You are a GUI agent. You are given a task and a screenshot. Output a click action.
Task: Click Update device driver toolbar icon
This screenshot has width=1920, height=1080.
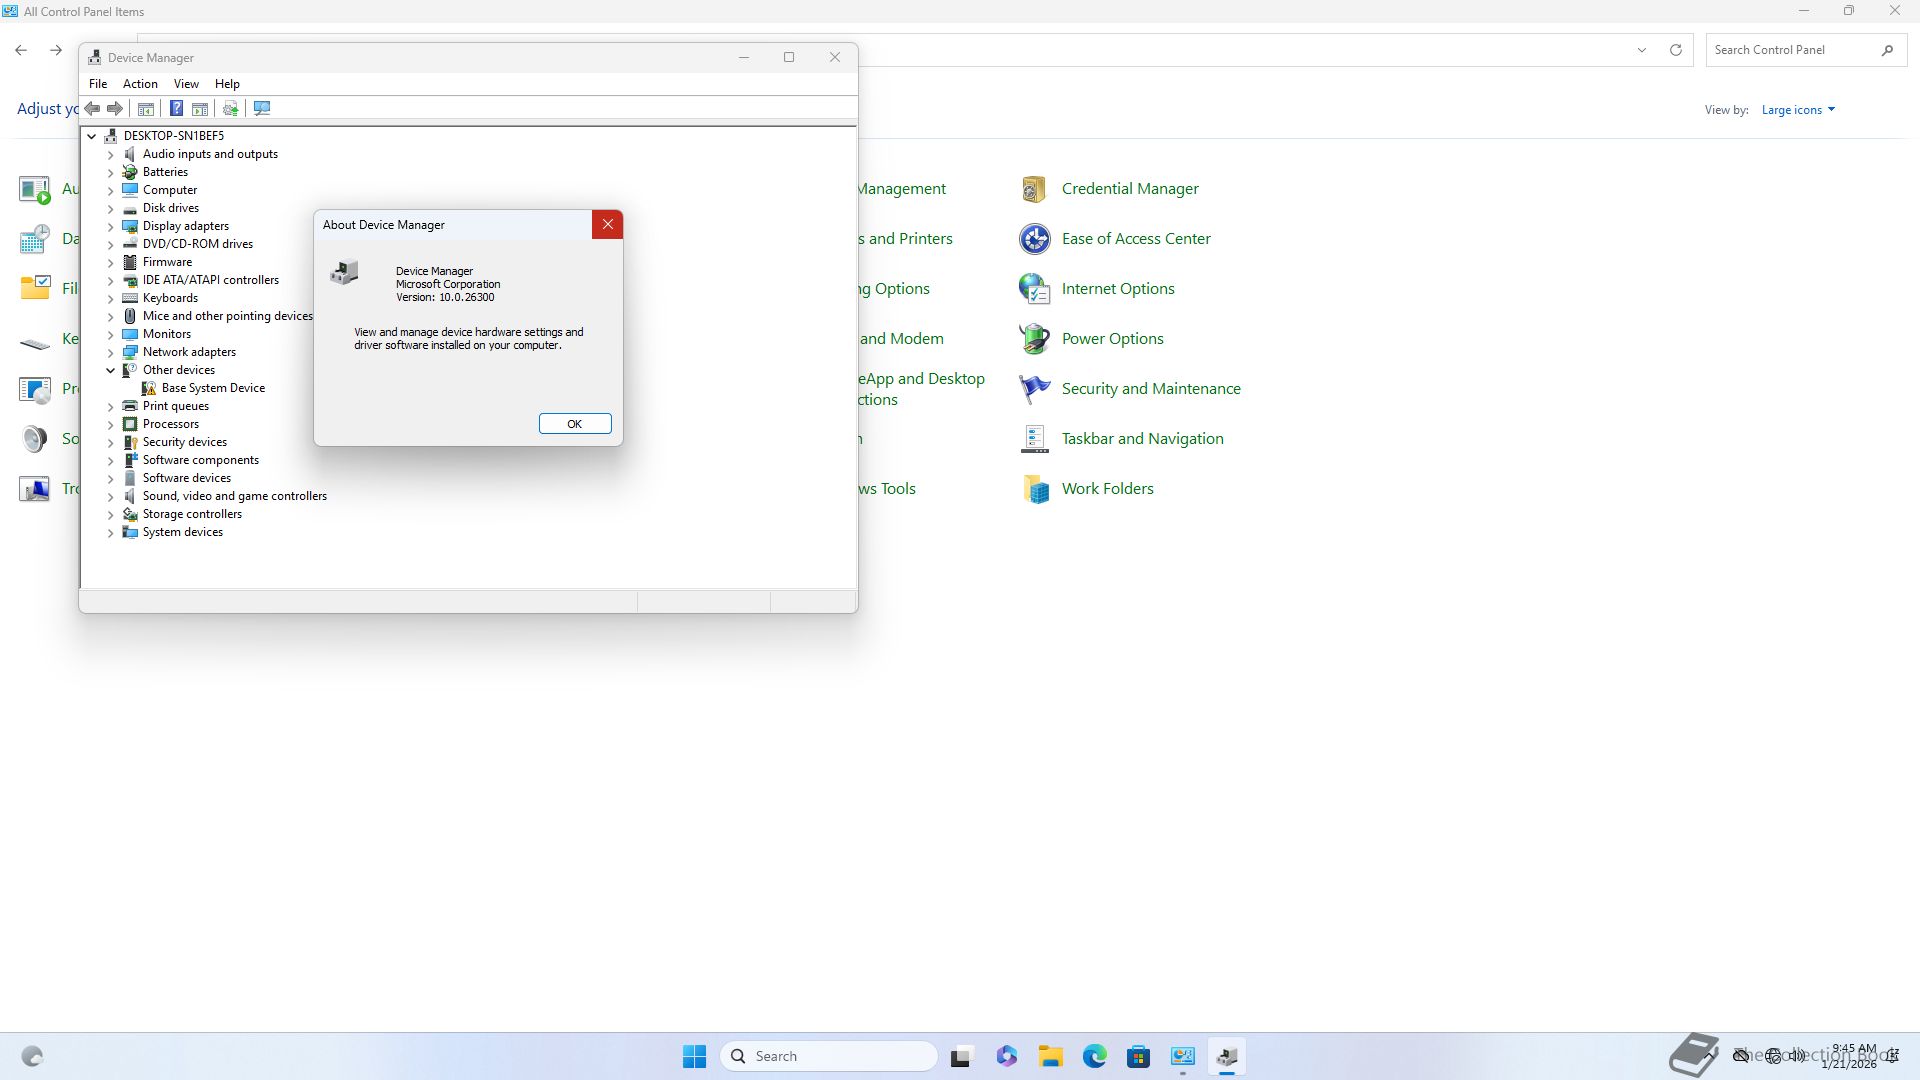pyautogui.click(x=231, y=108)
